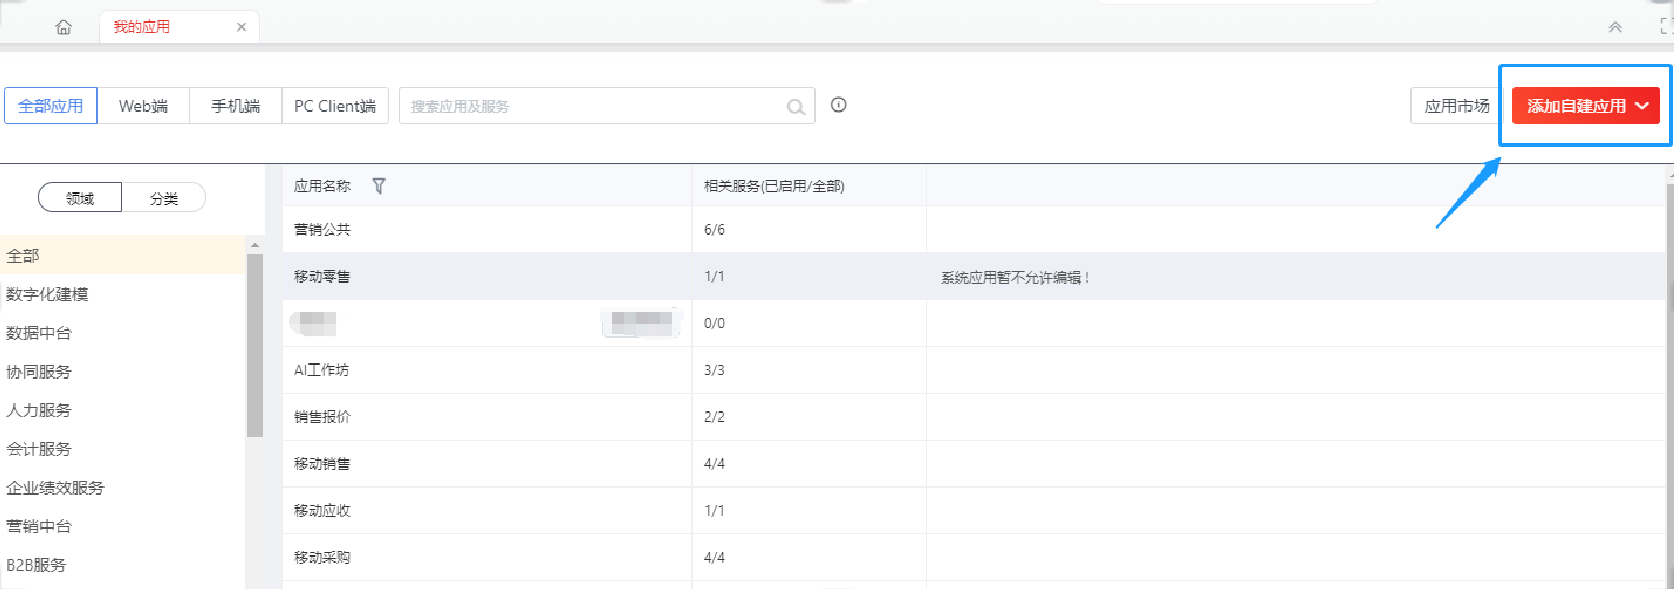Switch to 领域 view toggle
This screenshot has width=1674, height=589.
pyautogui.click(x=80, y=198)
